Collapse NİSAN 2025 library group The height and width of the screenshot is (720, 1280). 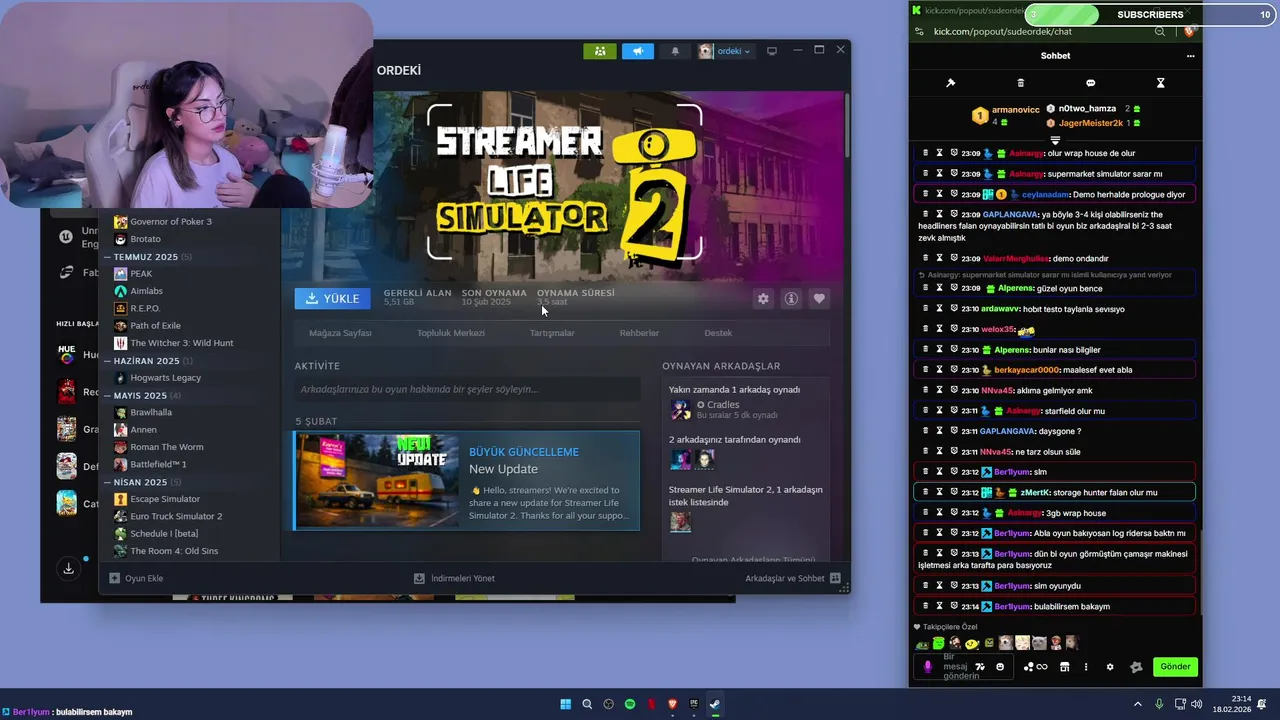click(x=140, y=482)
